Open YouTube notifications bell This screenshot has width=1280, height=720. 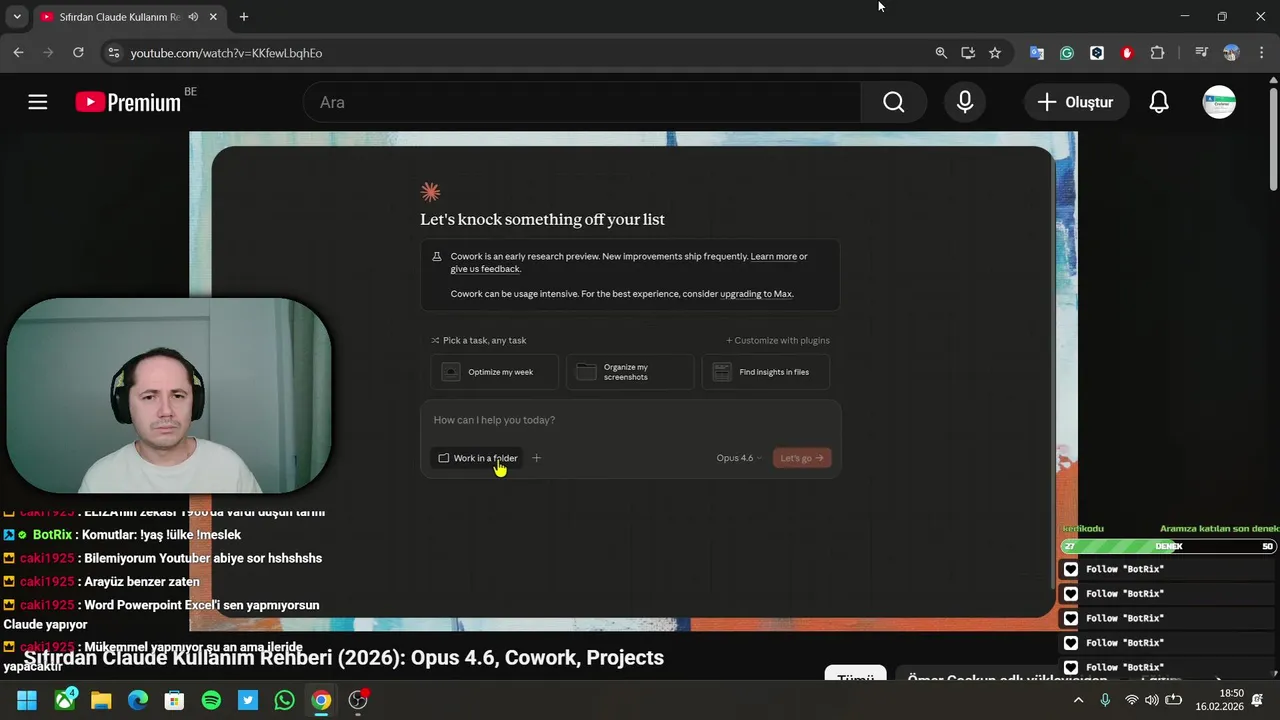(x=1159, y=102)
